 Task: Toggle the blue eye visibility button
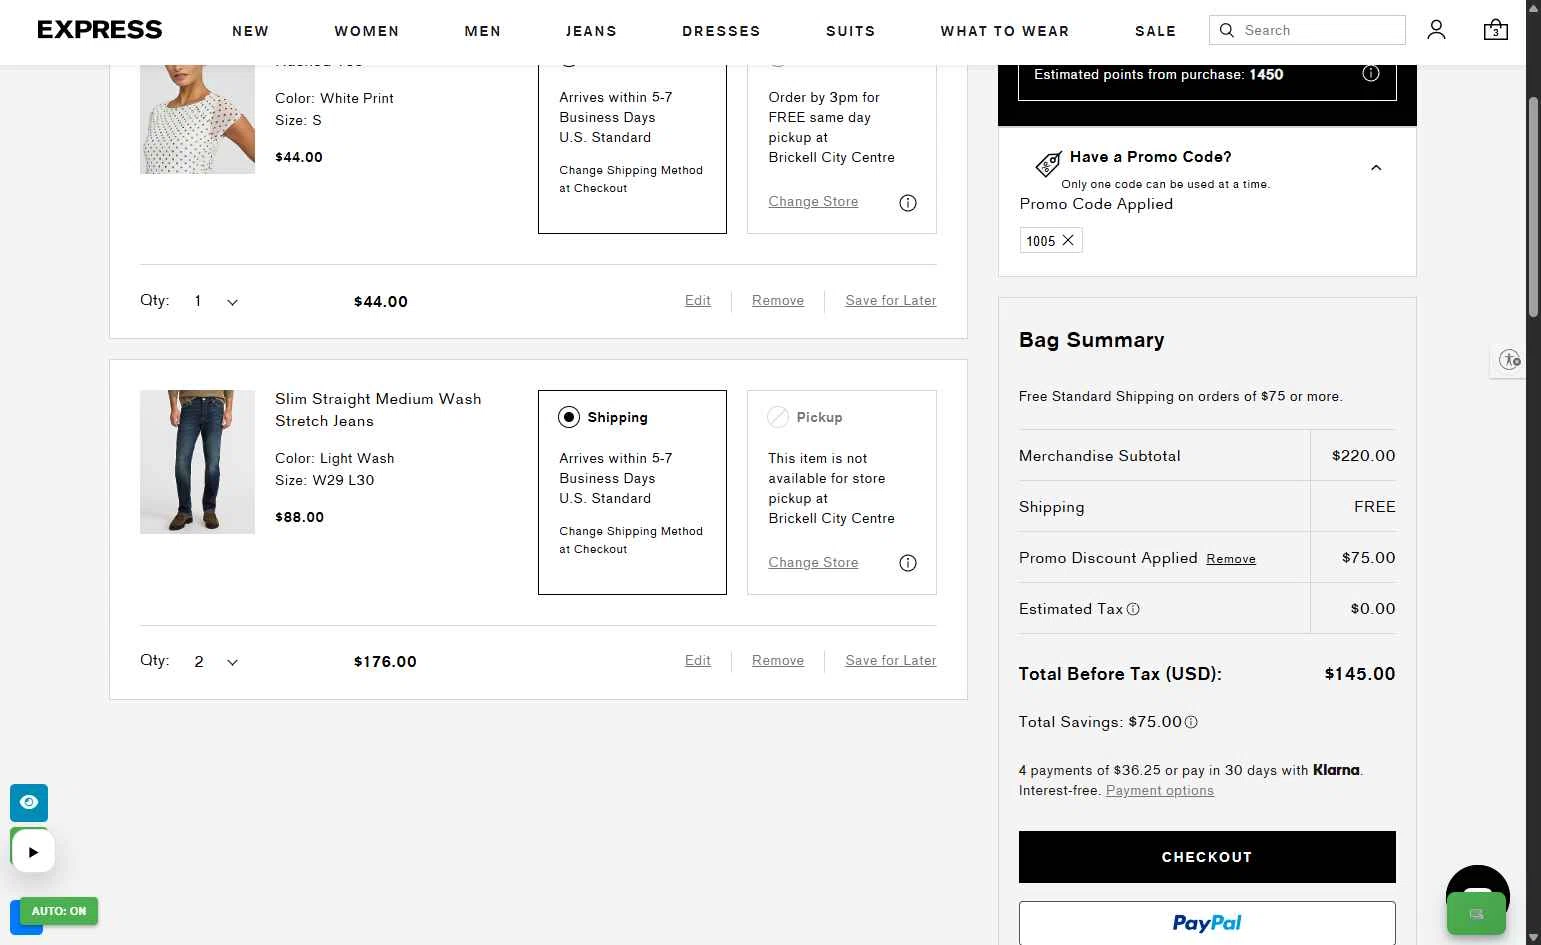tap(29, 802)
